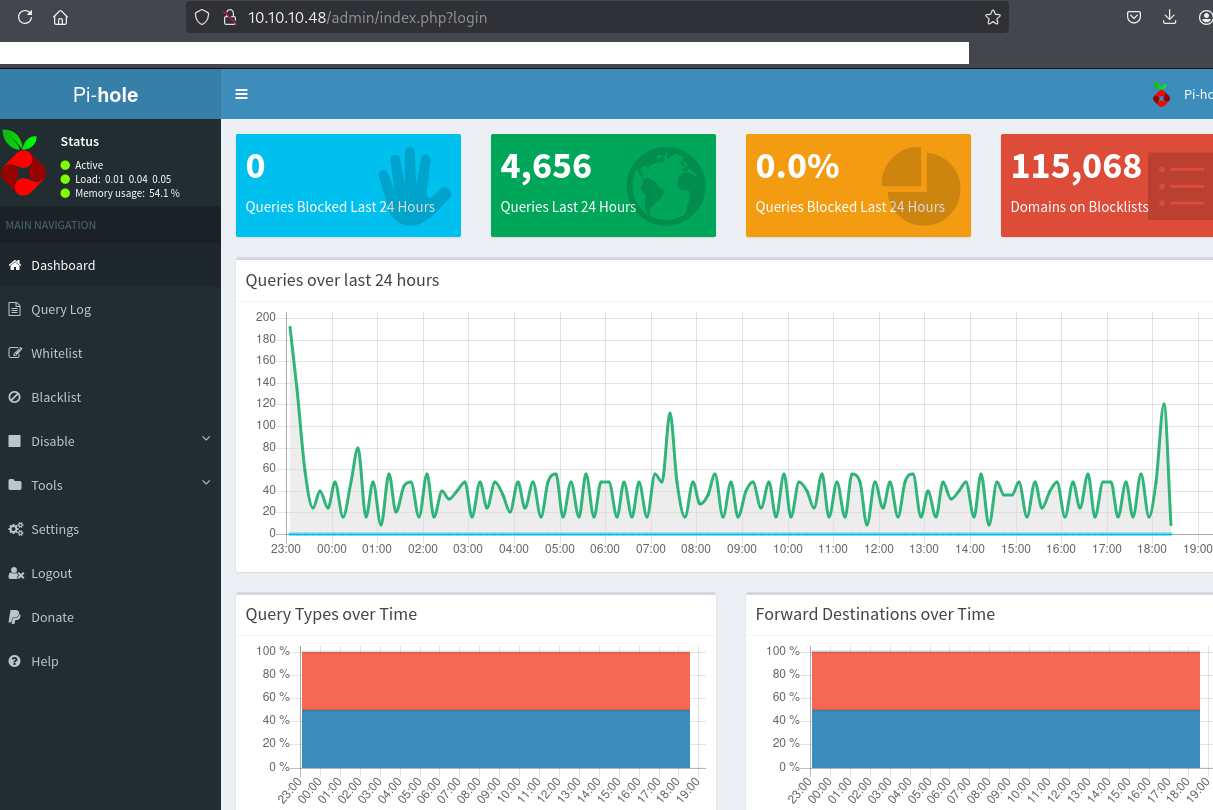
Task: Click the Query Log file icon
Action: click(x=15, y=309)
